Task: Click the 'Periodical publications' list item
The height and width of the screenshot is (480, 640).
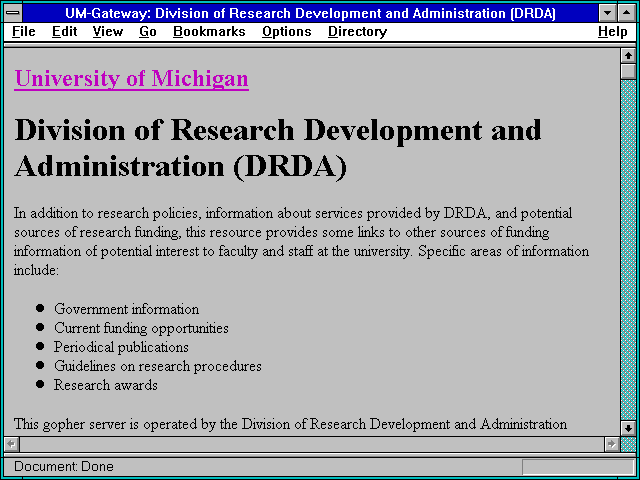Action: pyautogui.click(x=121, y=347)
